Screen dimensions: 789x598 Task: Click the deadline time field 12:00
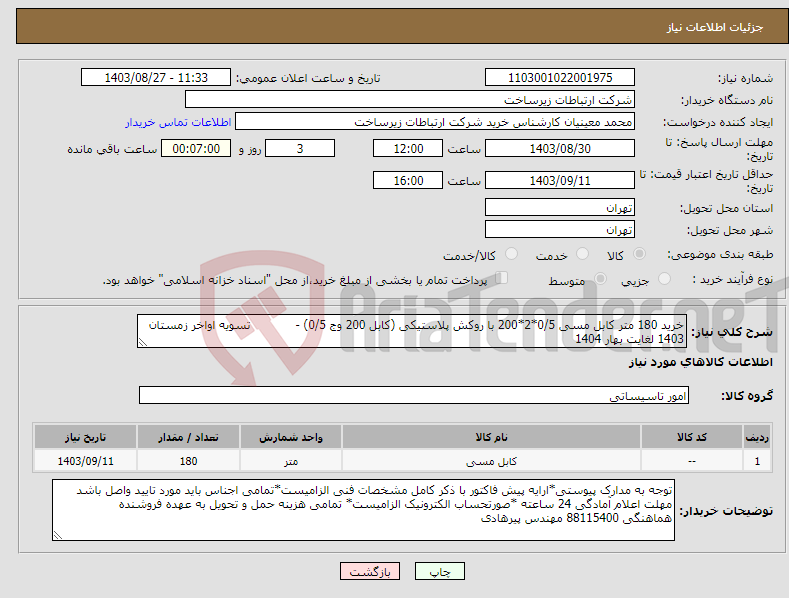pyautogui.click(x=408, y=148)
